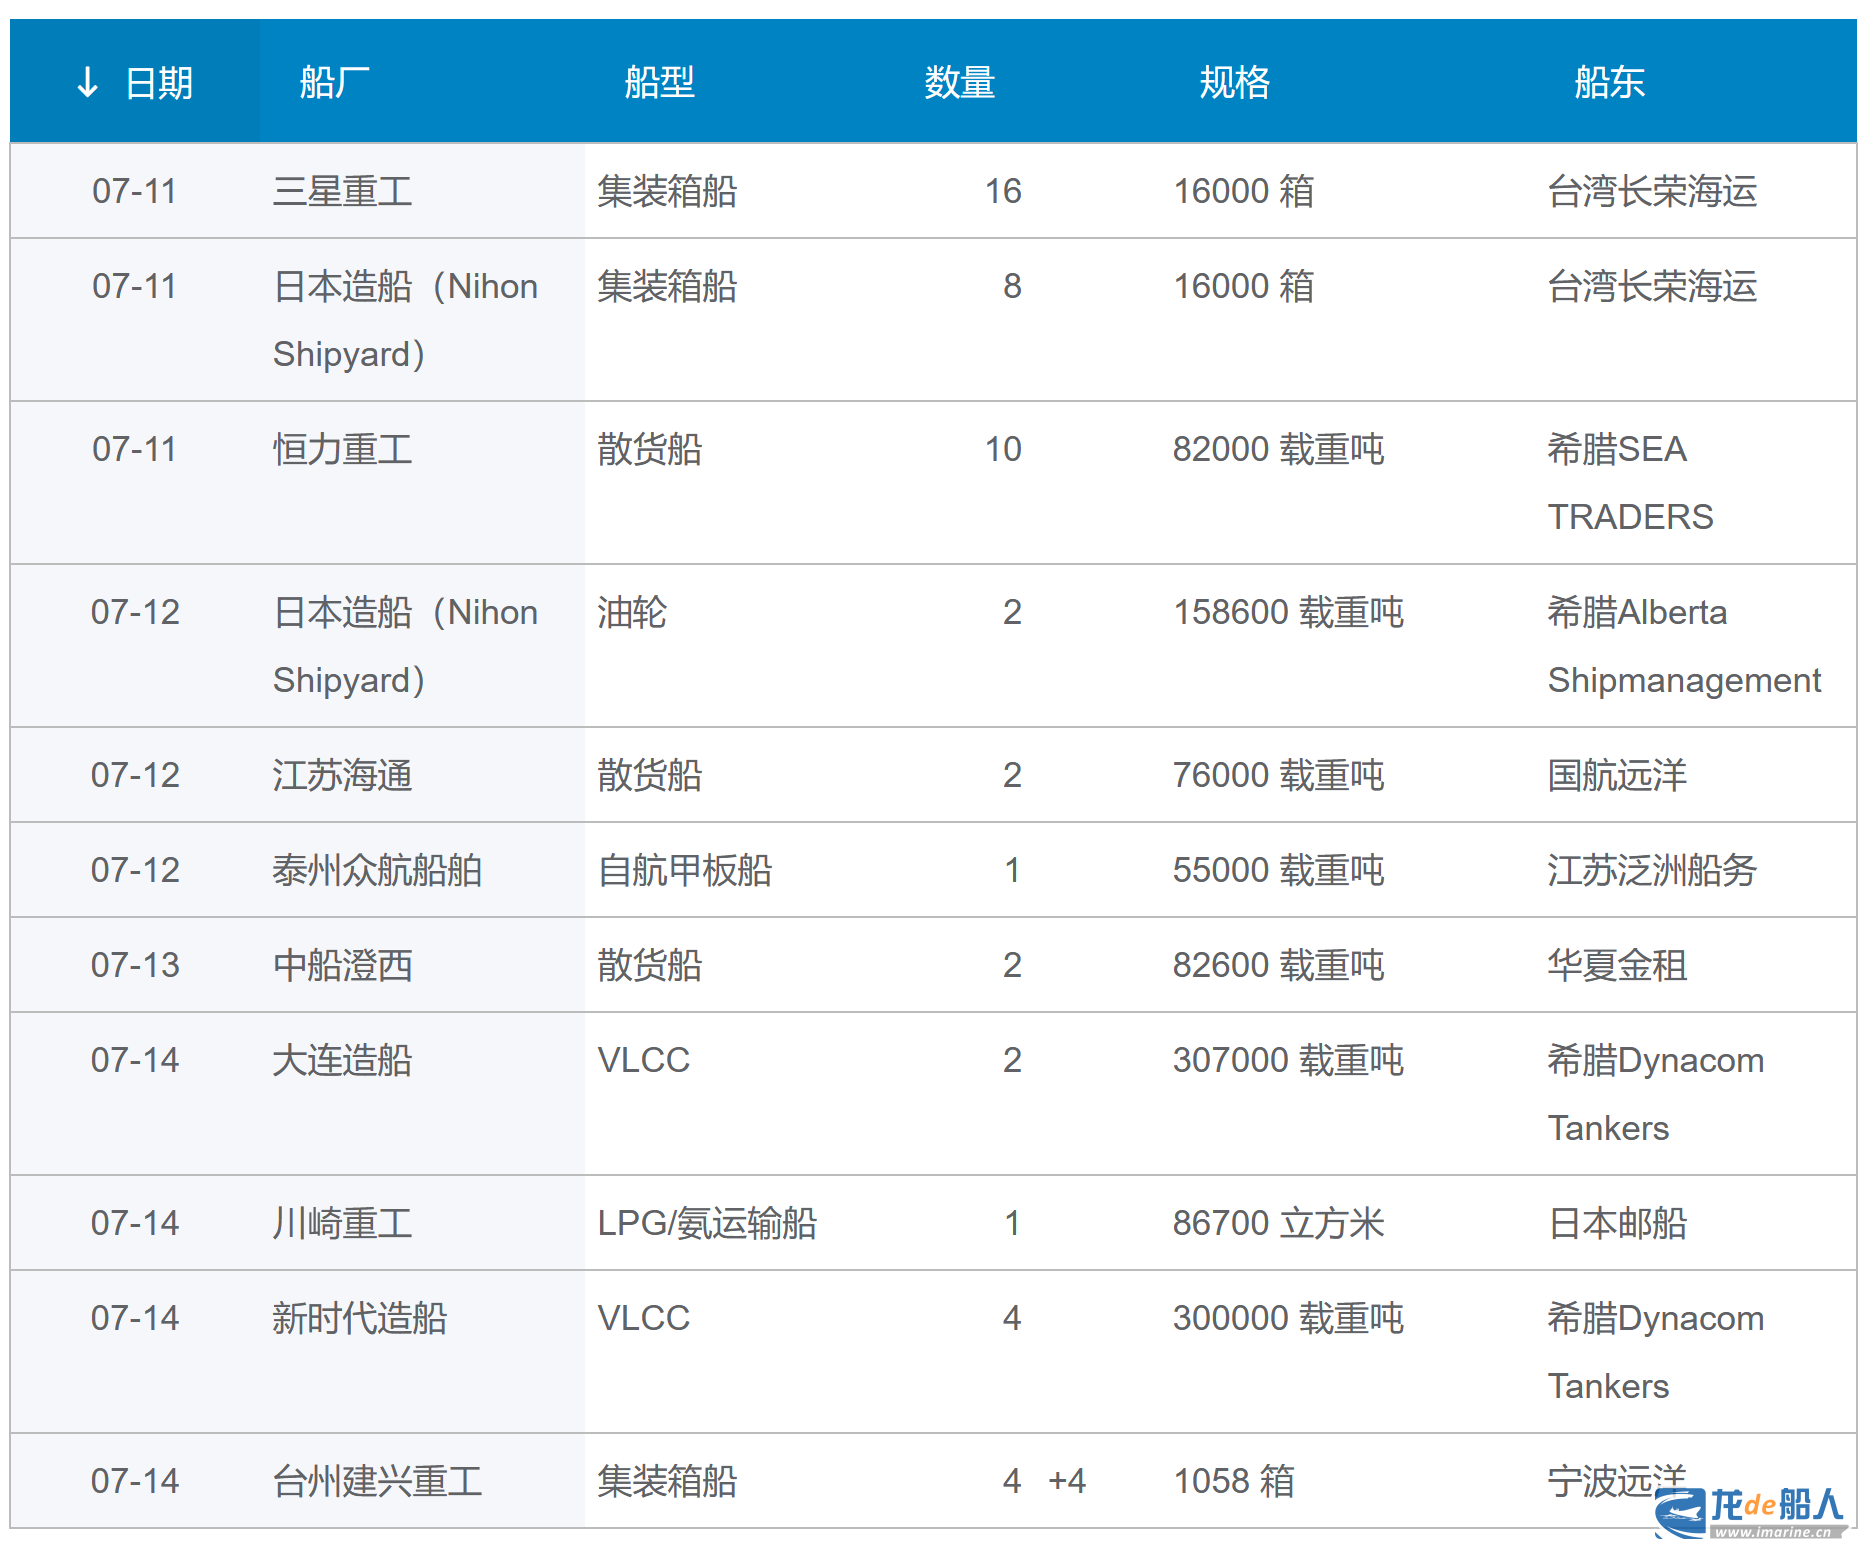Select 新时代造船 shipyard cell
Image resolution: width=1872 pixels, height=1562 pixels.
[359, 1318]
